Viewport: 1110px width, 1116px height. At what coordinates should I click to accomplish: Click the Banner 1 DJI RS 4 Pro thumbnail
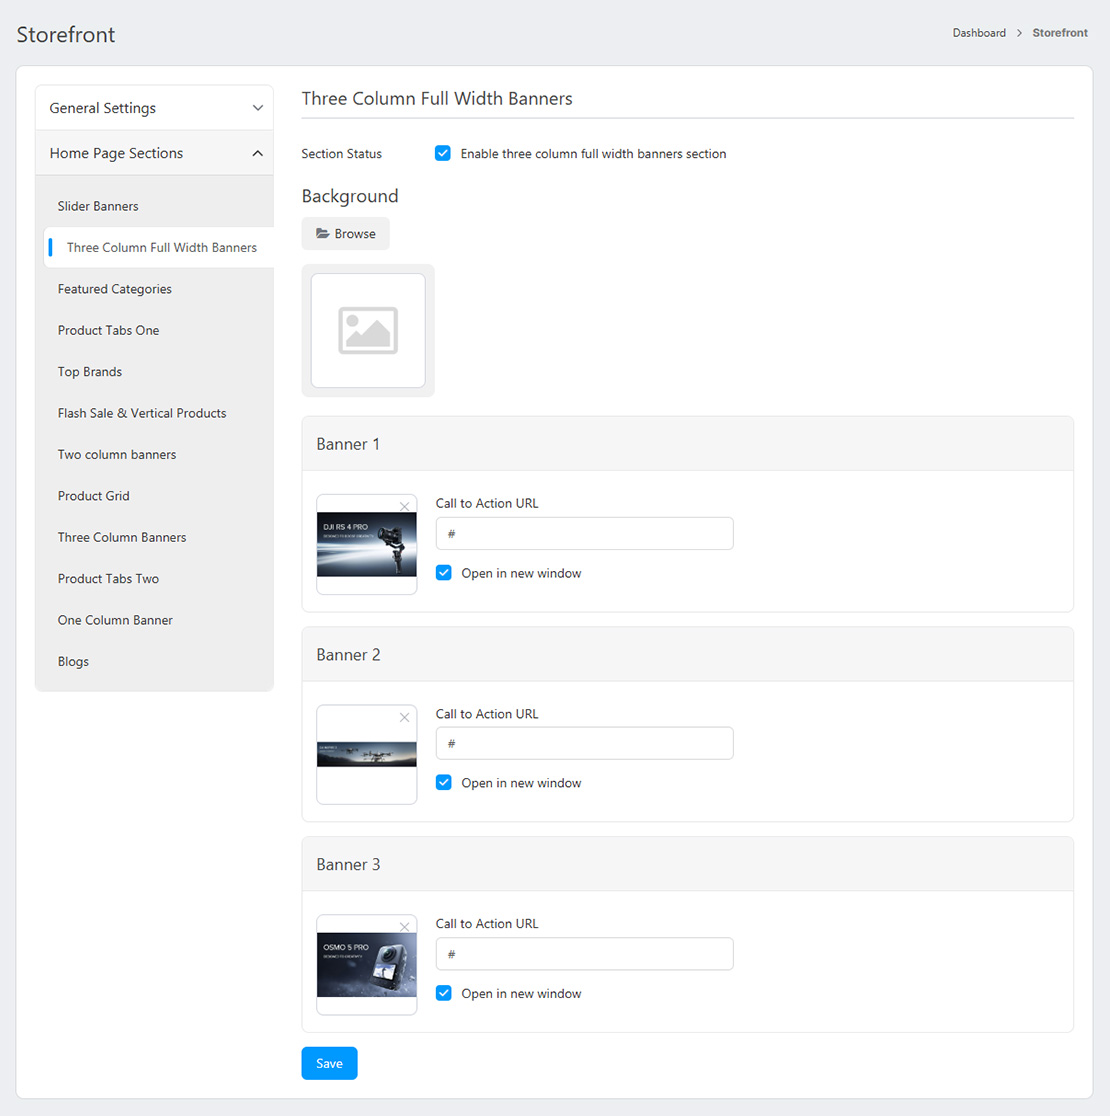pos(366,546)
